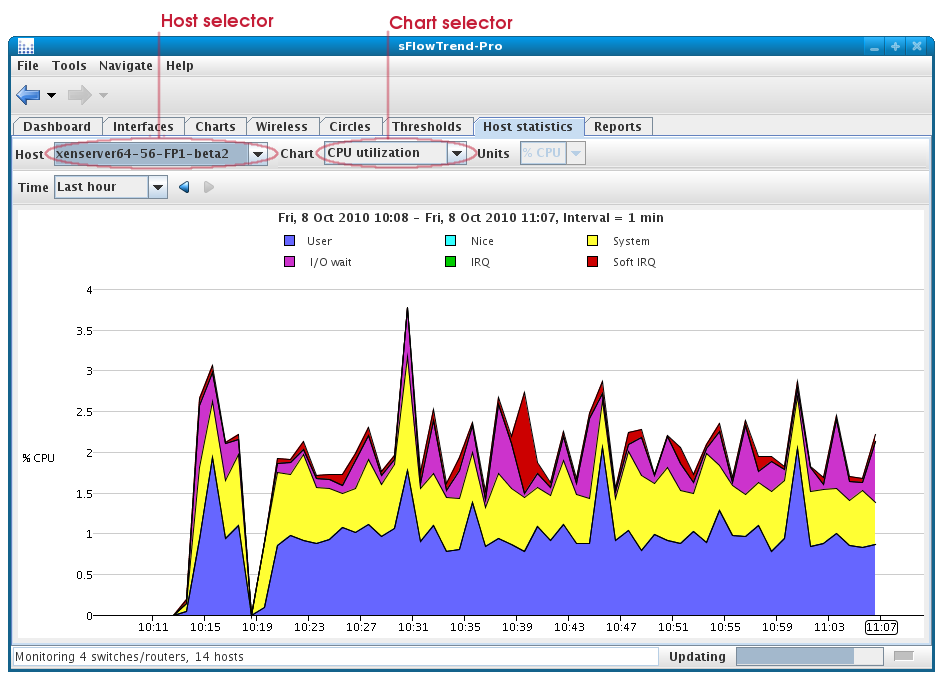Open the Navigate menu
944x680 pixels.
point(126,66)
